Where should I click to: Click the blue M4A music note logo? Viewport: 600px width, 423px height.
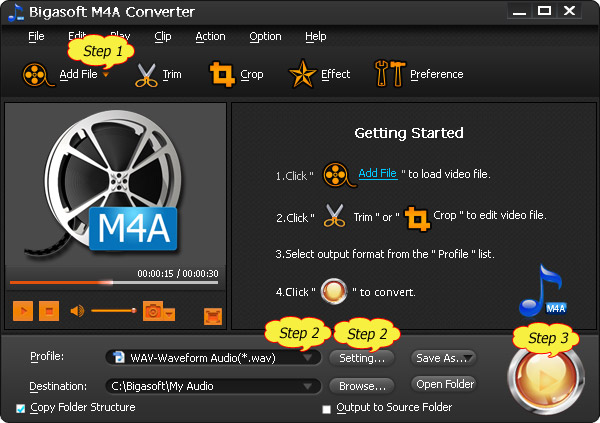(x=542, y=291)
